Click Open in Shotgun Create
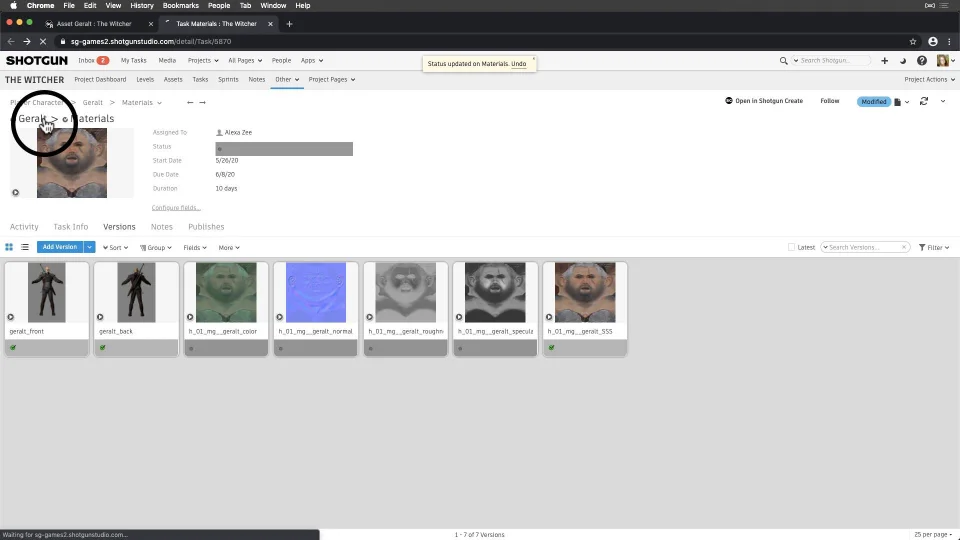Viewport: 960px width, 540px height. (763, 101)
